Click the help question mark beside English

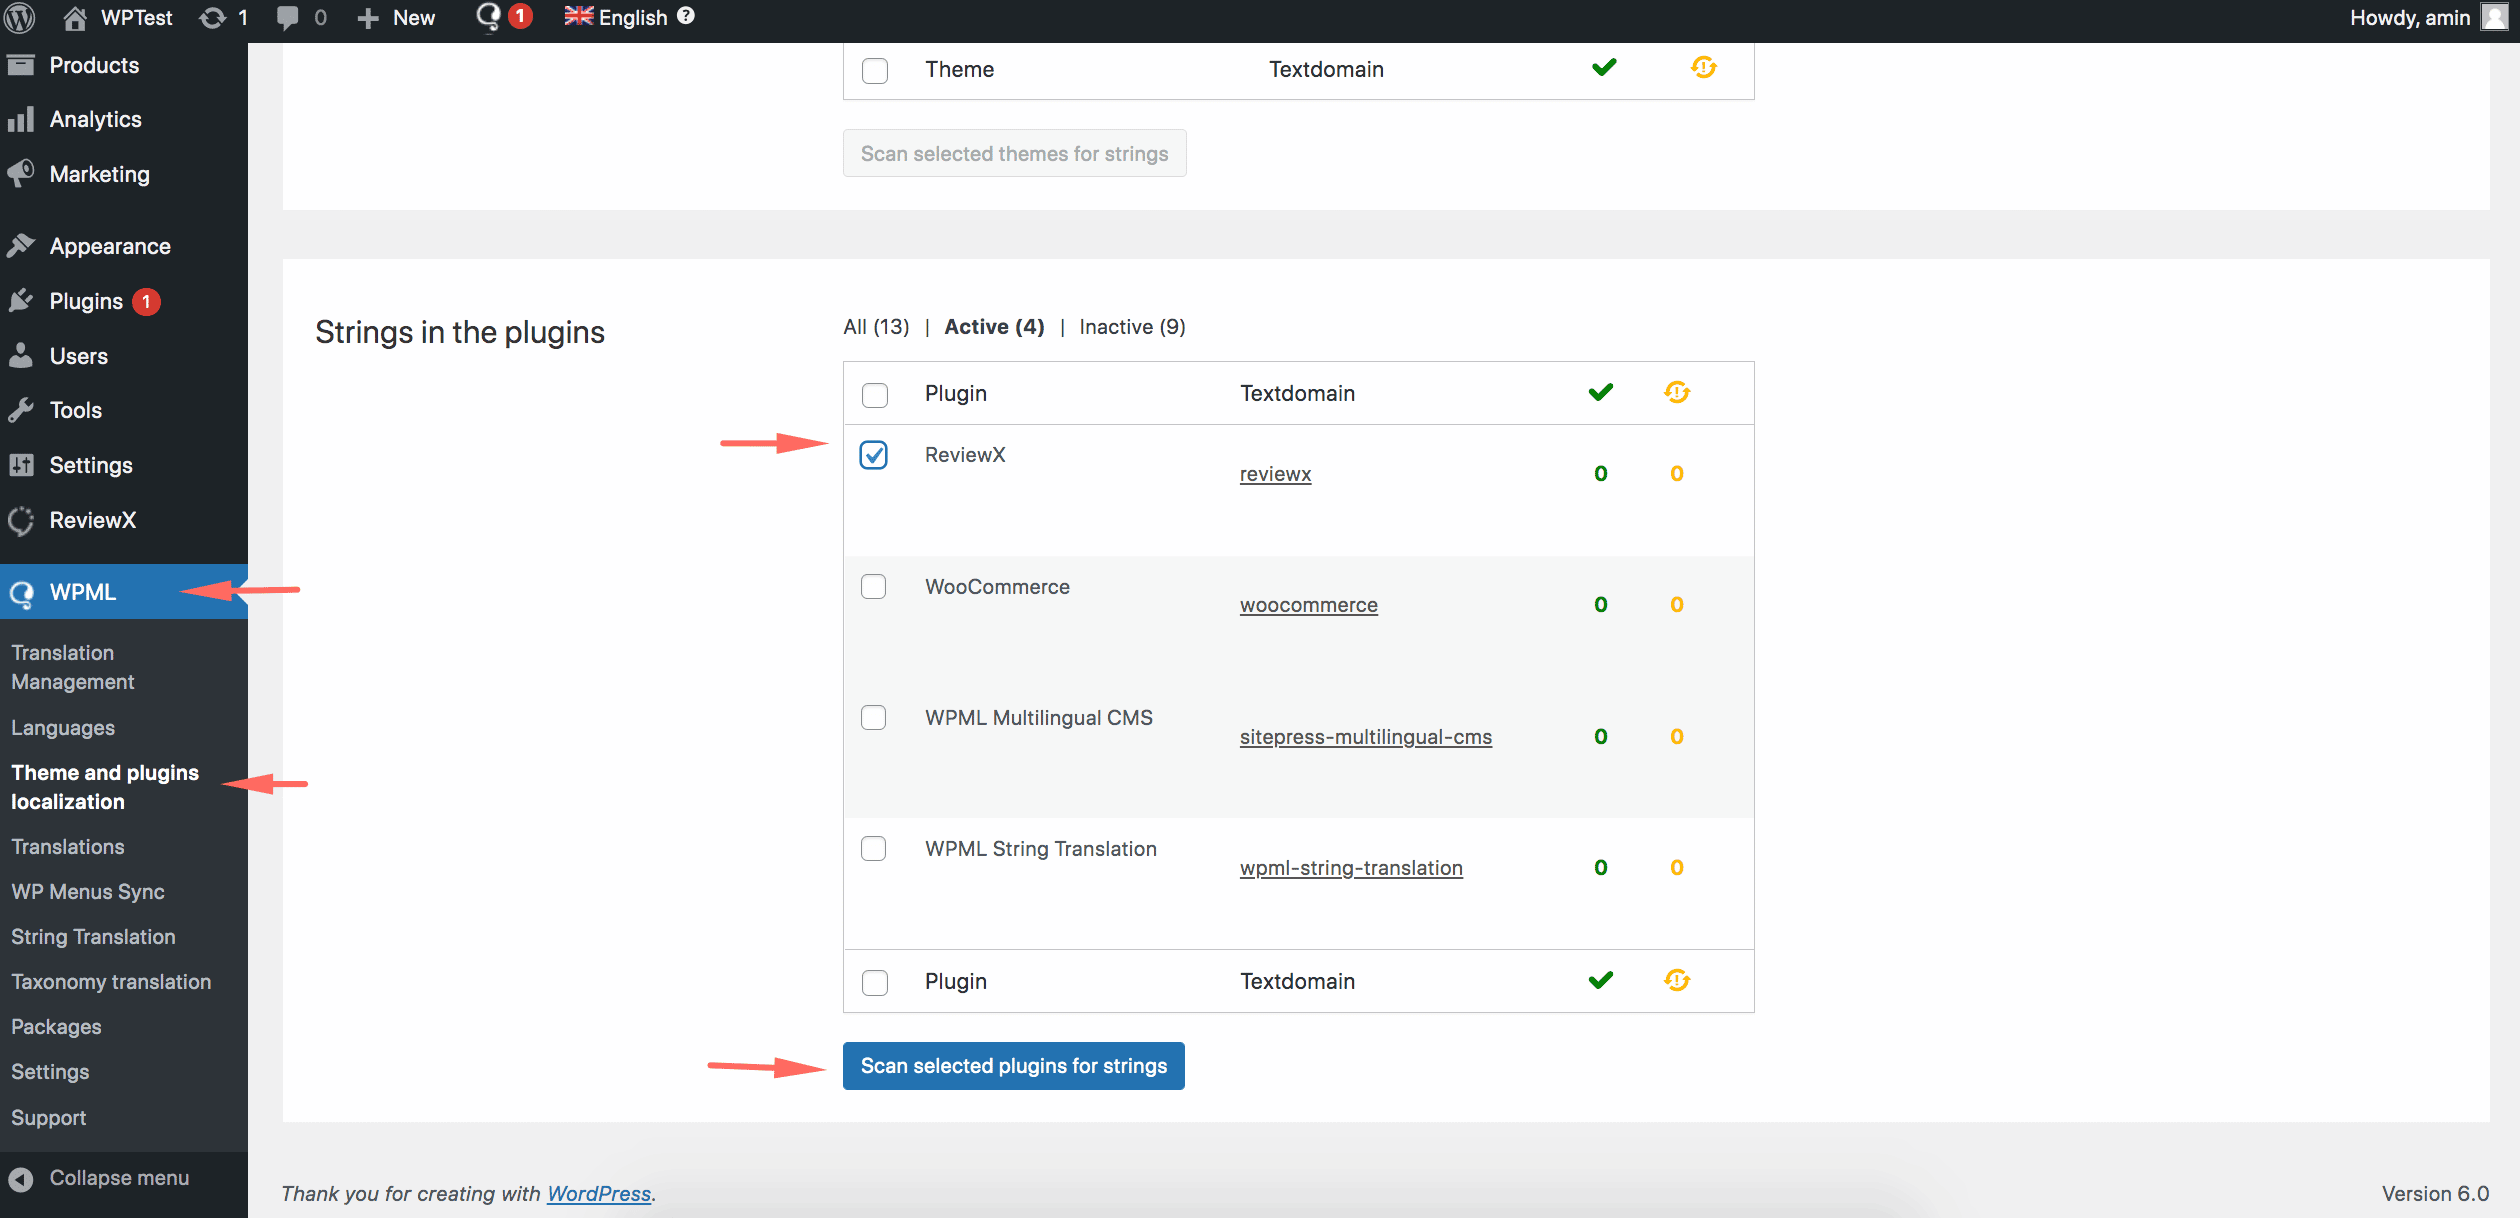686,16
